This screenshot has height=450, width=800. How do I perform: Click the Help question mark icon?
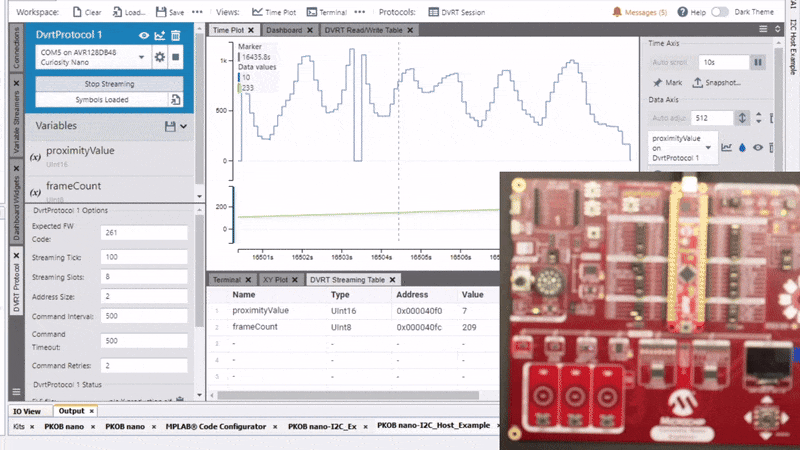(x=684, y=12)
